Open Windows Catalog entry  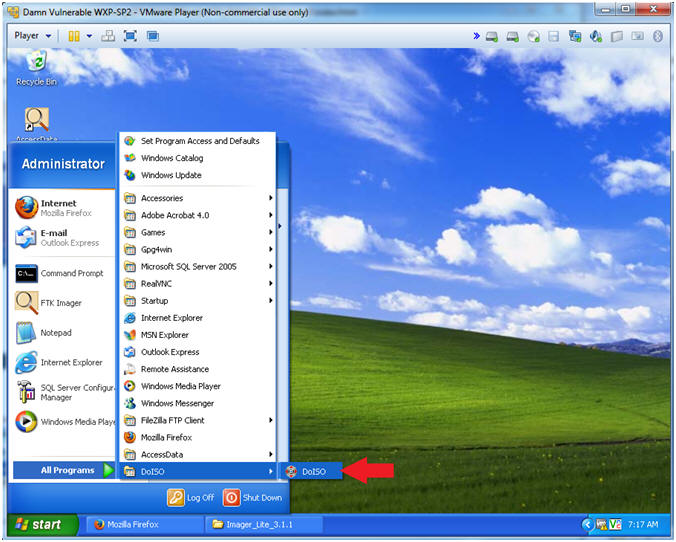197,158
